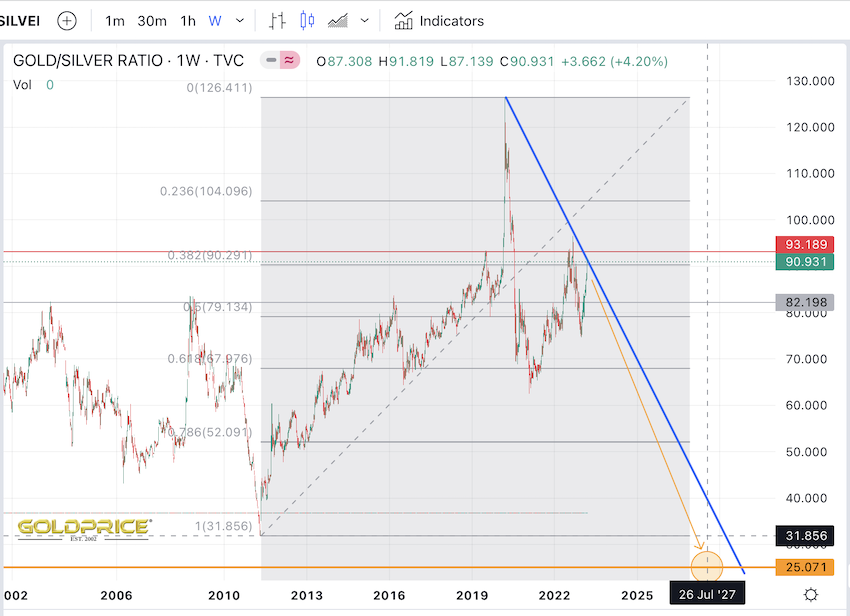
Task: Select the bars chart style icon
Action: pos(278,20)
